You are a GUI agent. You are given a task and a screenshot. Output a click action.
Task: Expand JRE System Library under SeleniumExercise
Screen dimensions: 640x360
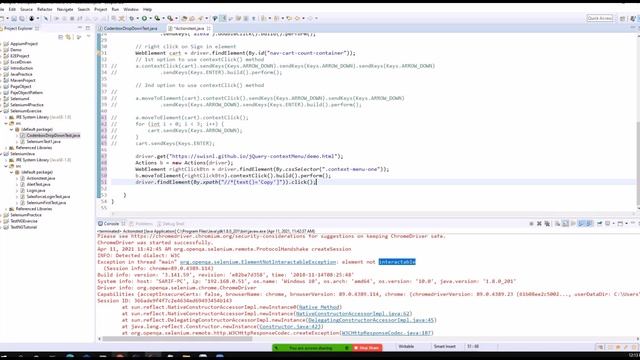[6, 117]
